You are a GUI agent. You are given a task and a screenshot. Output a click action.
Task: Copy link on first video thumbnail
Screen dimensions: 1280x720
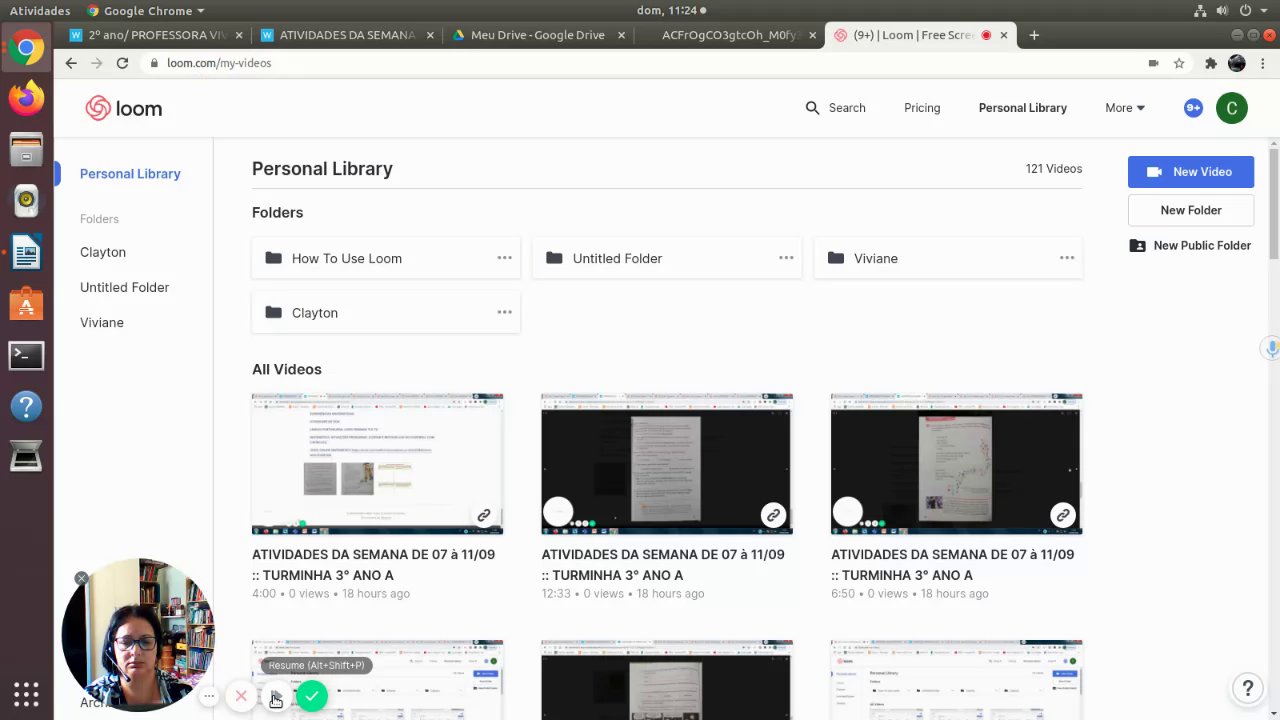(x=484, y=516)
